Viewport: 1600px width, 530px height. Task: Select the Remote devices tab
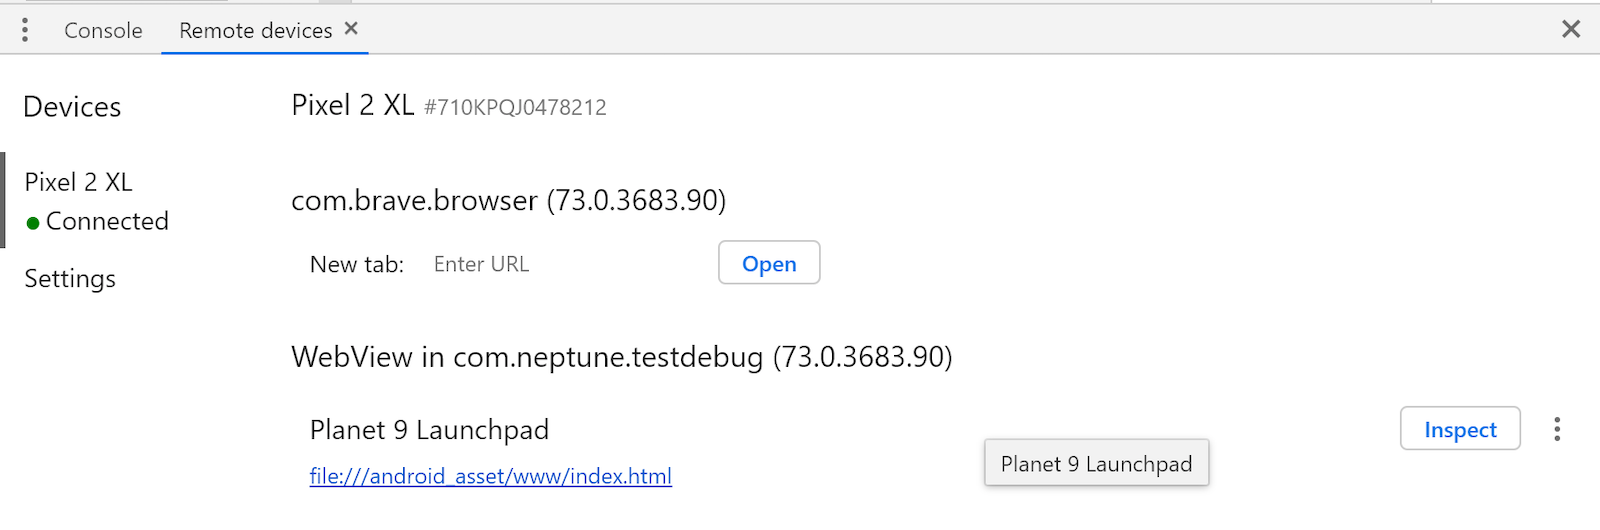click(x=255, y=31)
